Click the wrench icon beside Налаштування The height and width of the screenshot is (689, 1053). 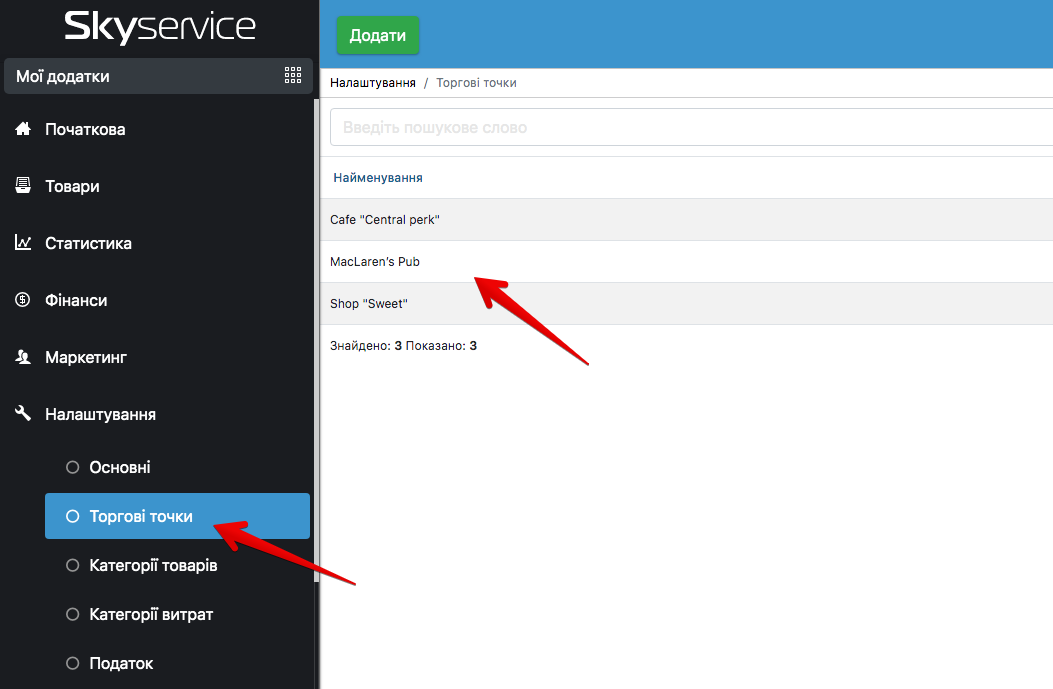23,414
